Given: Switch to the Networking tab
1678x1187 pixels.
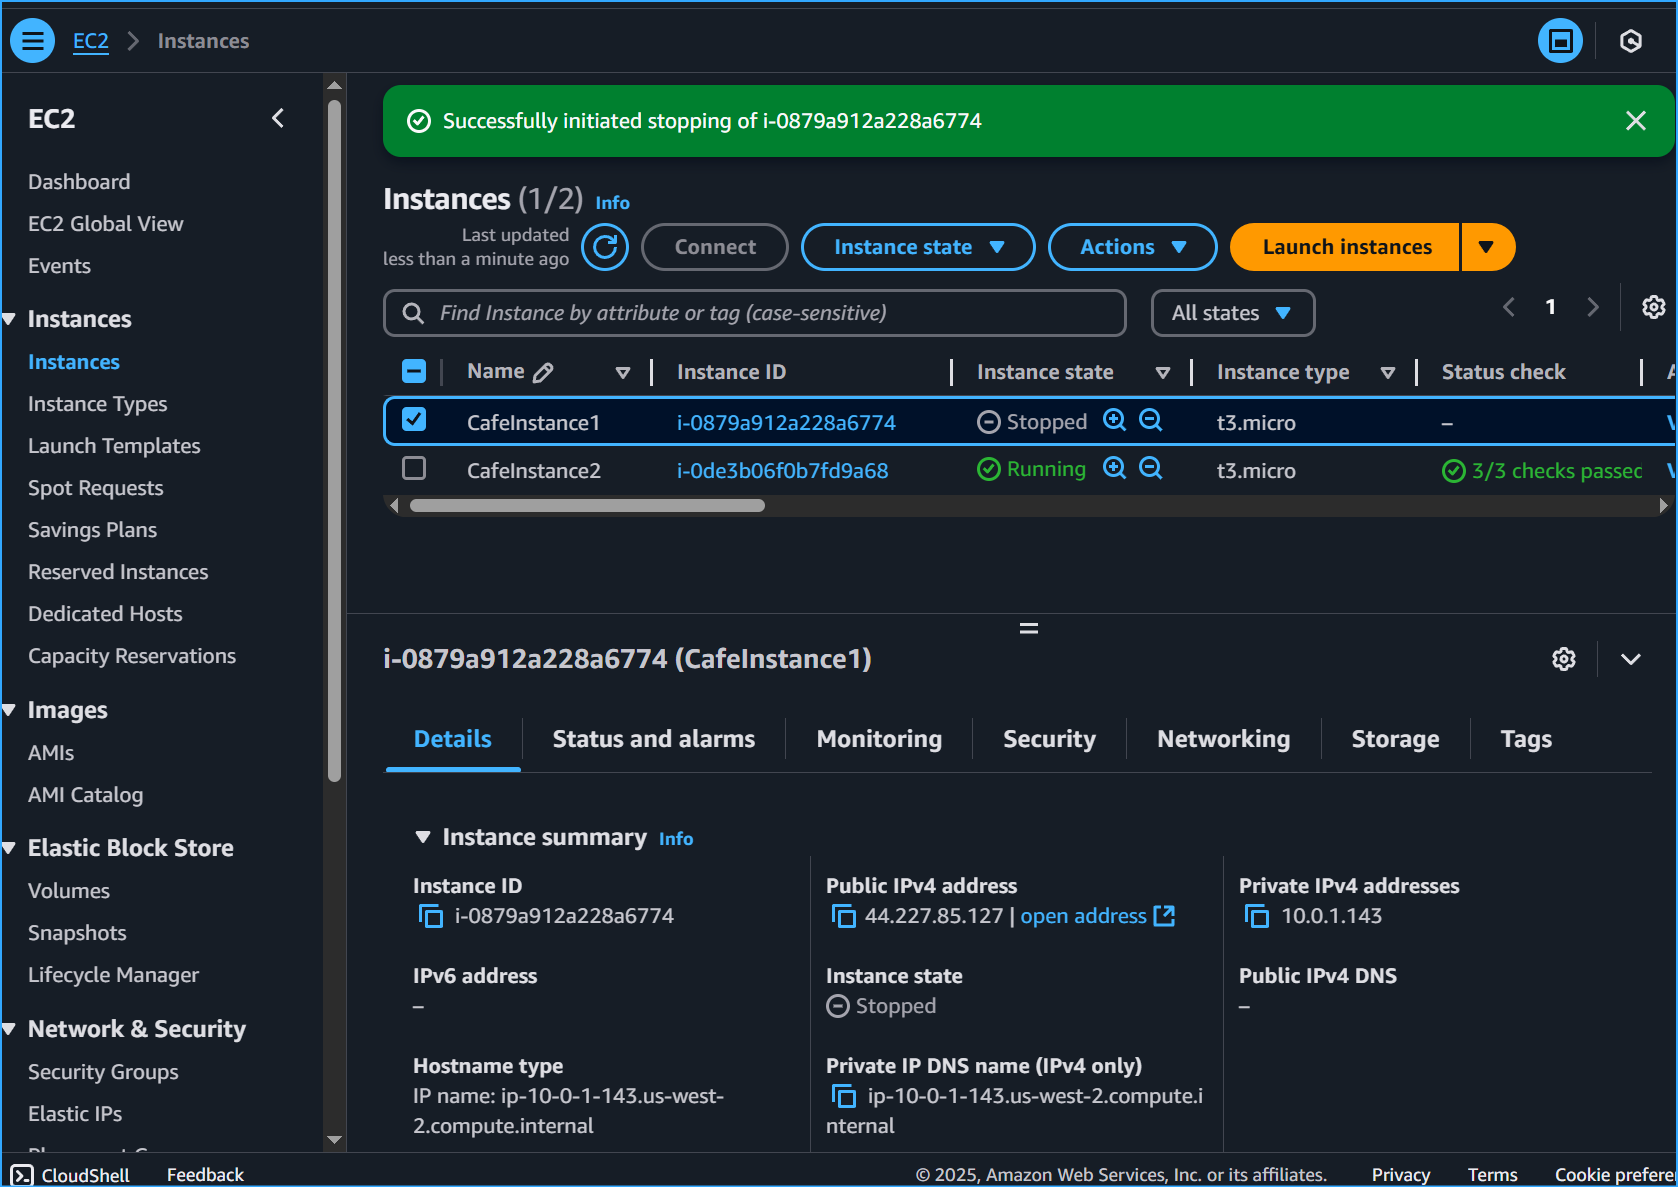Looking at the screenshot, I should (x=1223, y=739).
